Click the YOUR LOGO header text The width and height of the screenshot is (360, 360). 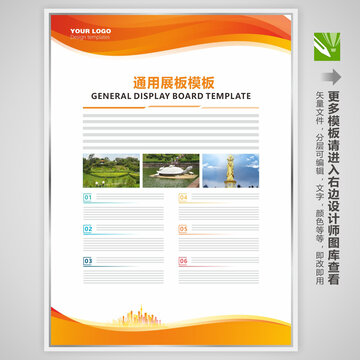point(91,31)
